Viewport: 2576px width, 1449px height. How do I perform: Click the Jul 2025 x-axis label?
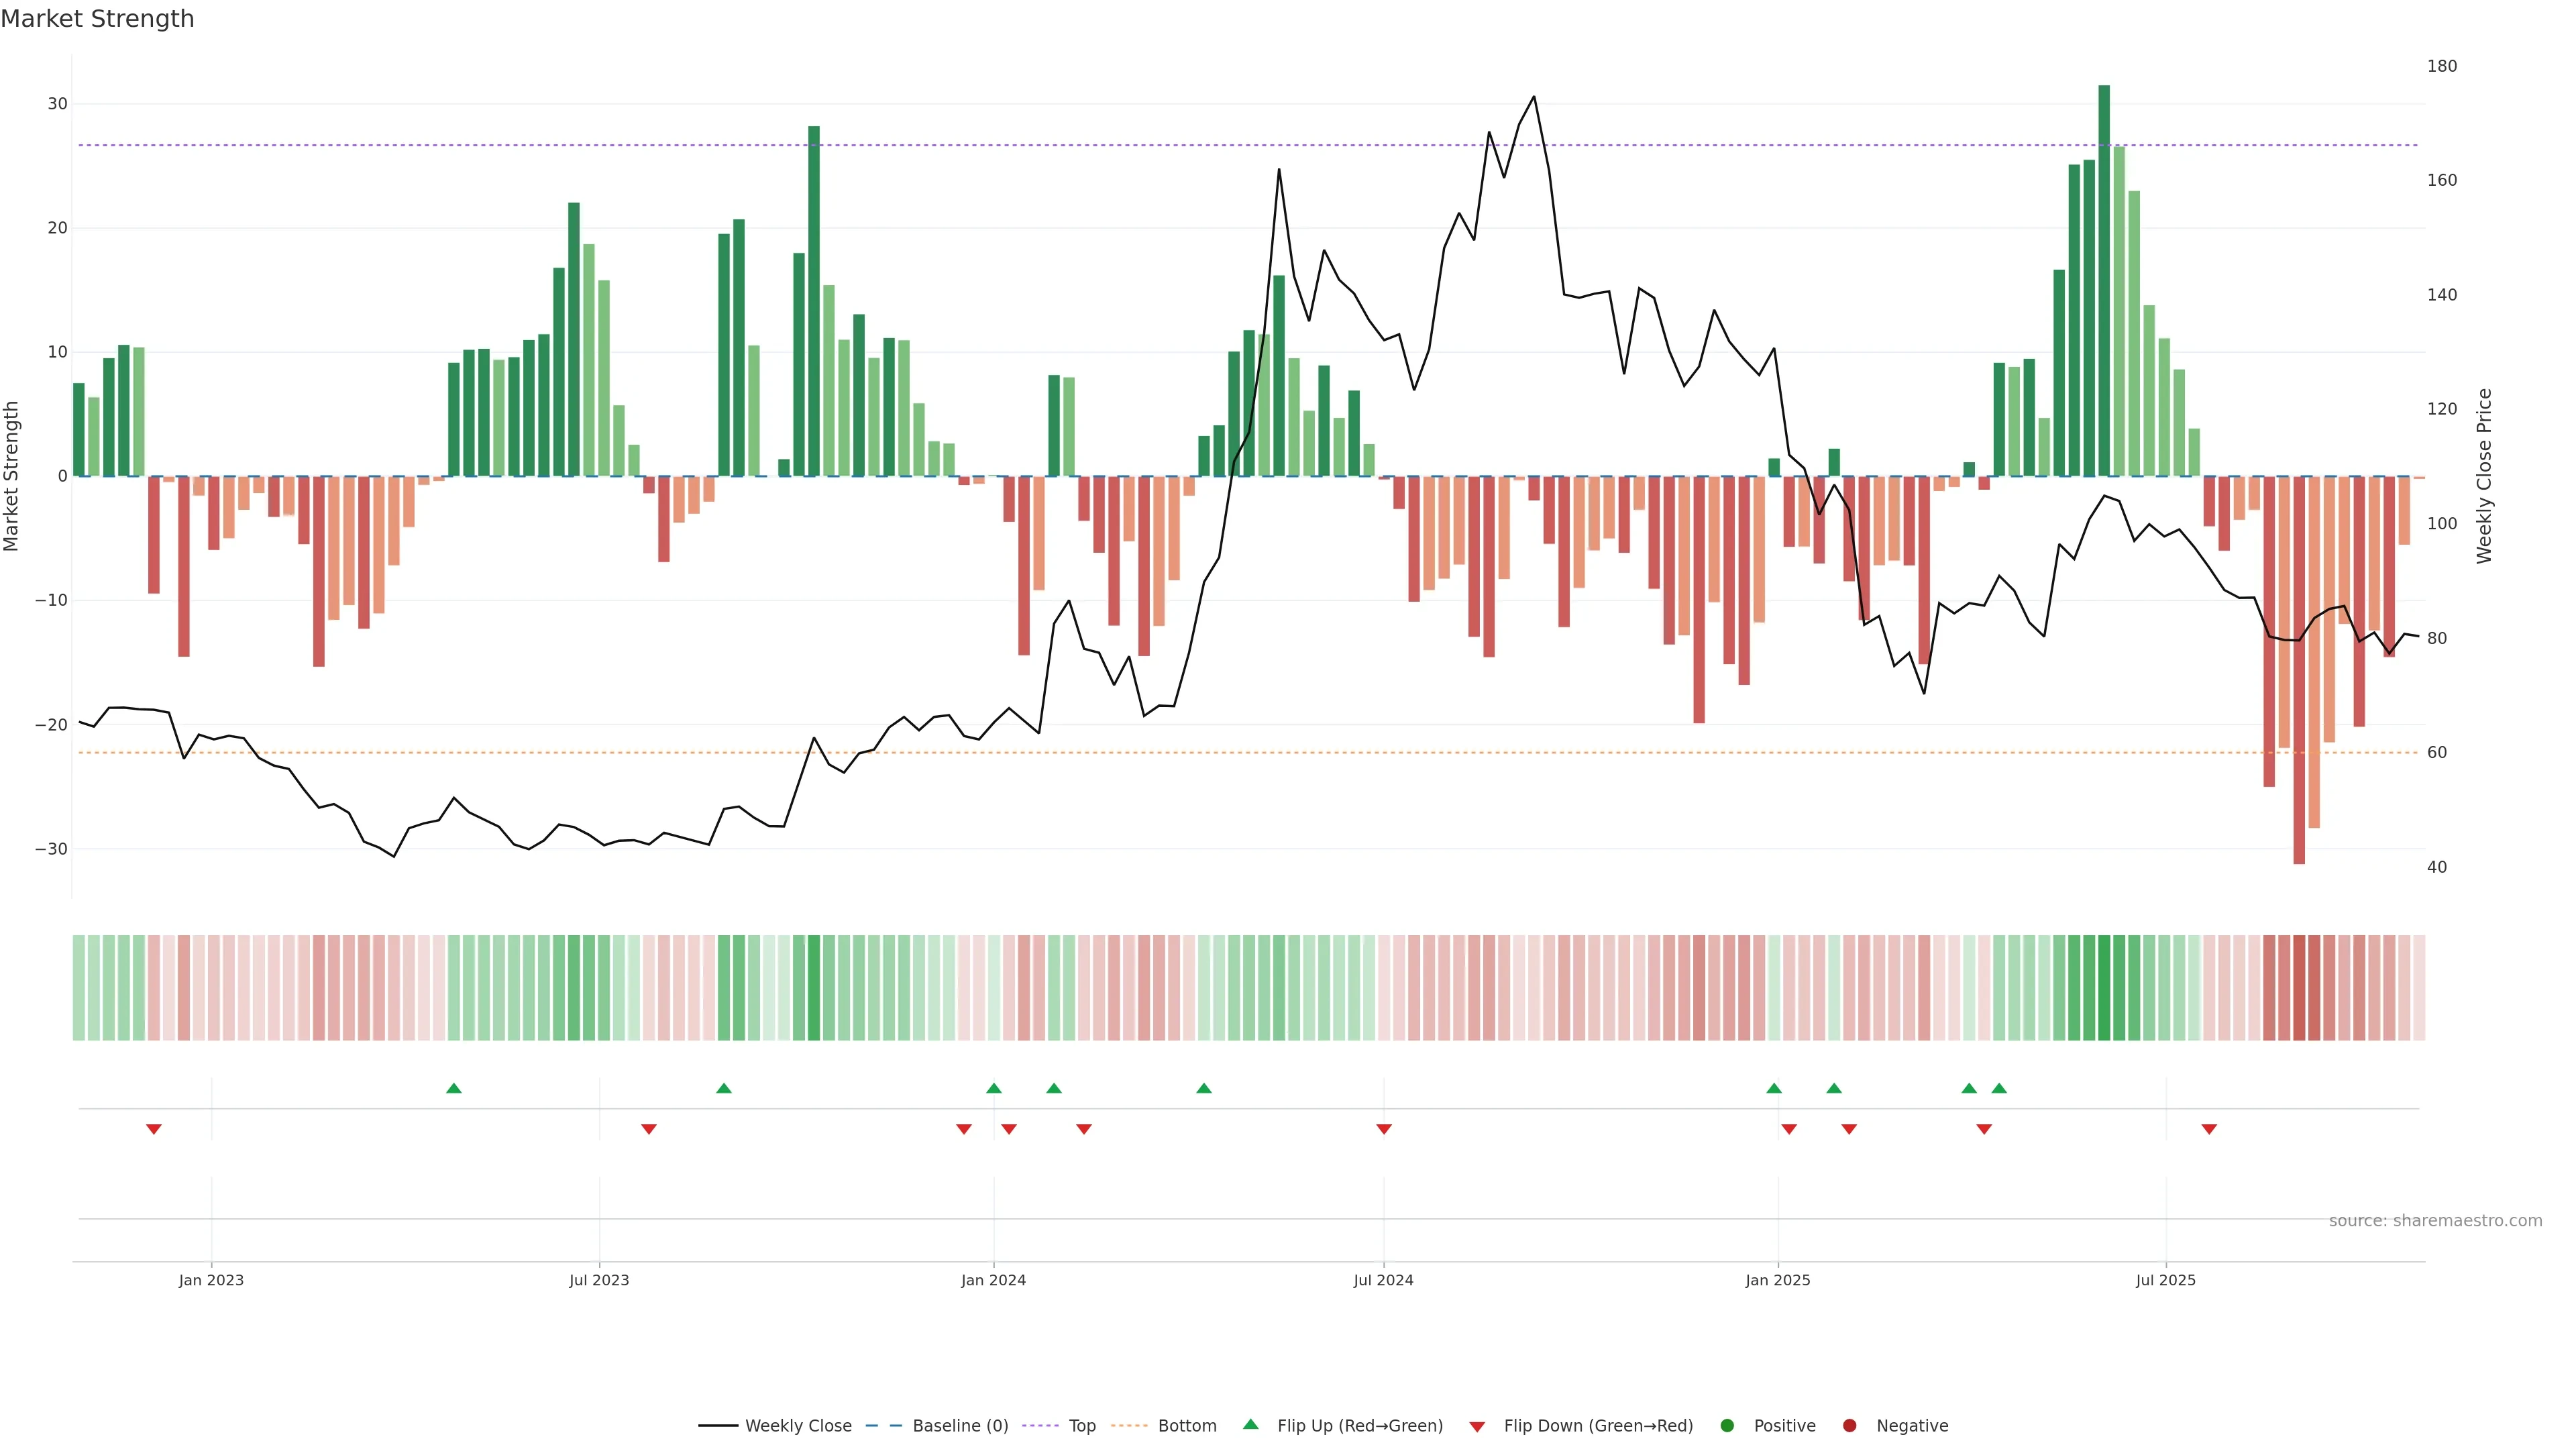(x=2166, y=1280)
